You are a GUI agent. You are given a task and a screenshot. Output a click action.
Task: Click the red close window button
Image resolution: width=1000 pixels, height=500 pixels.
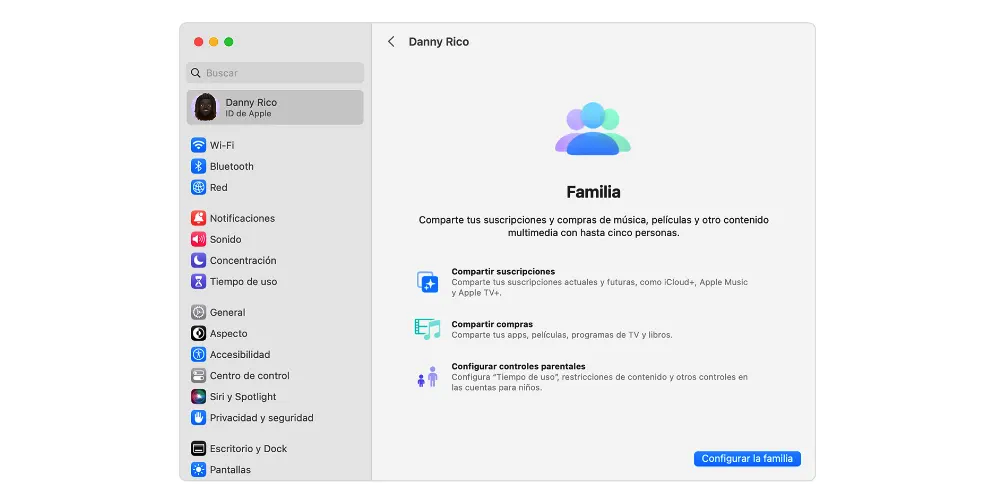(198, 41)
